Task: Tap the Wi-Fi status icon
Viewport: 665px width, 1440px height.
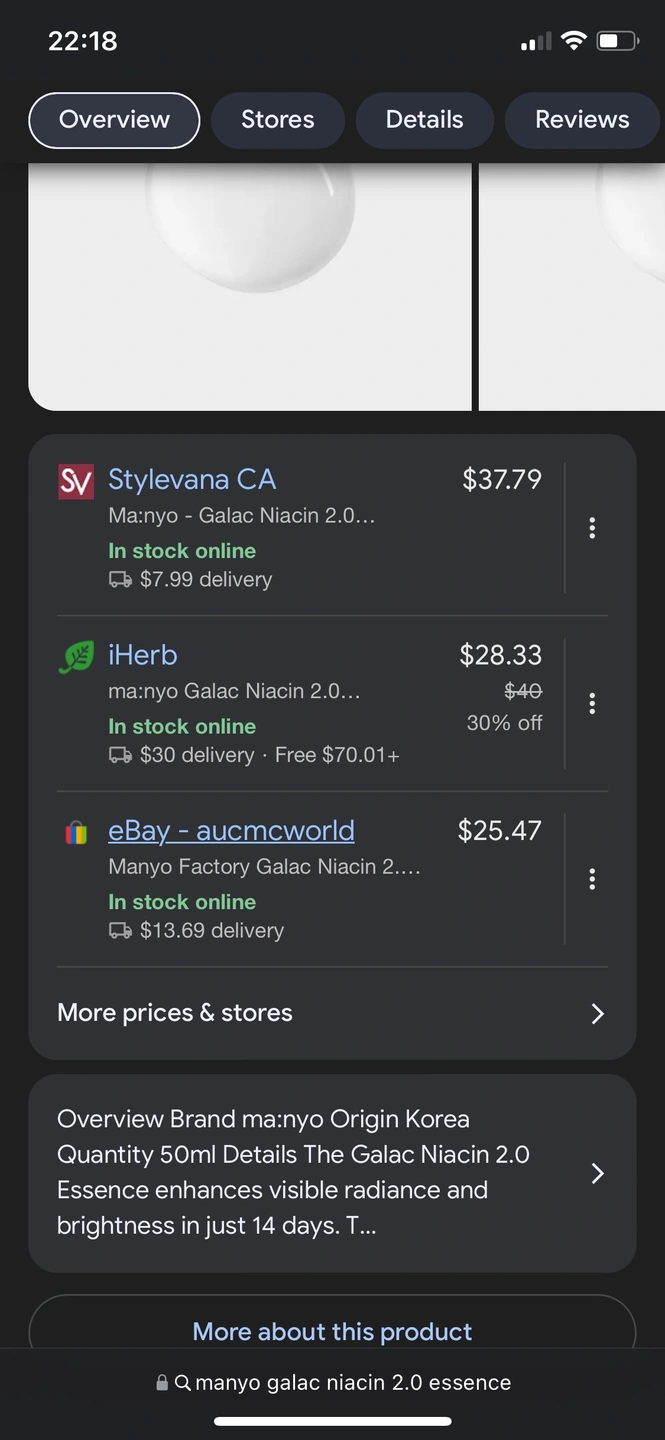Action: pyautogui.click(x=573, y=41)
